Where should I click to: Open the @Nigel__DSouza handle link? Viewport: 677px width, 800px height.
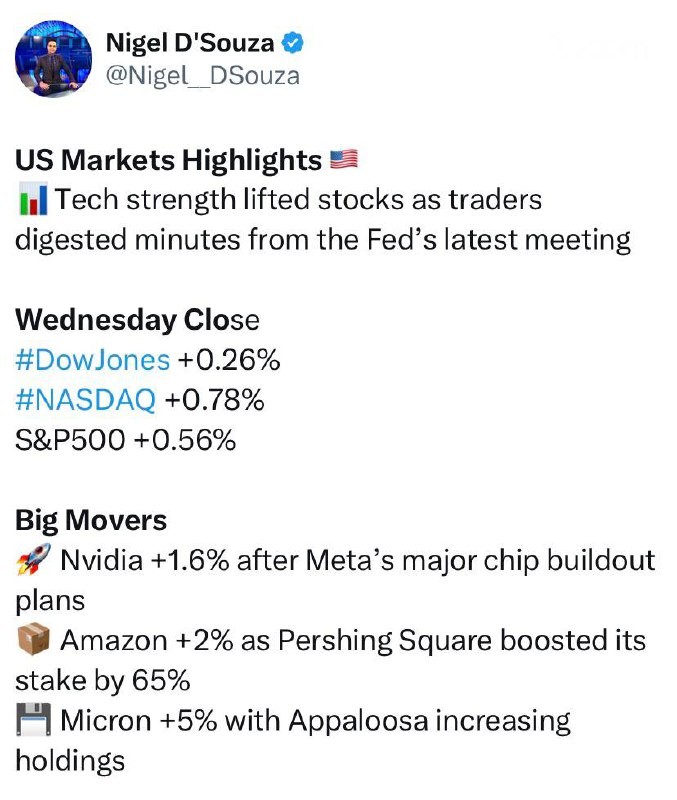click(x=202, y=75)
